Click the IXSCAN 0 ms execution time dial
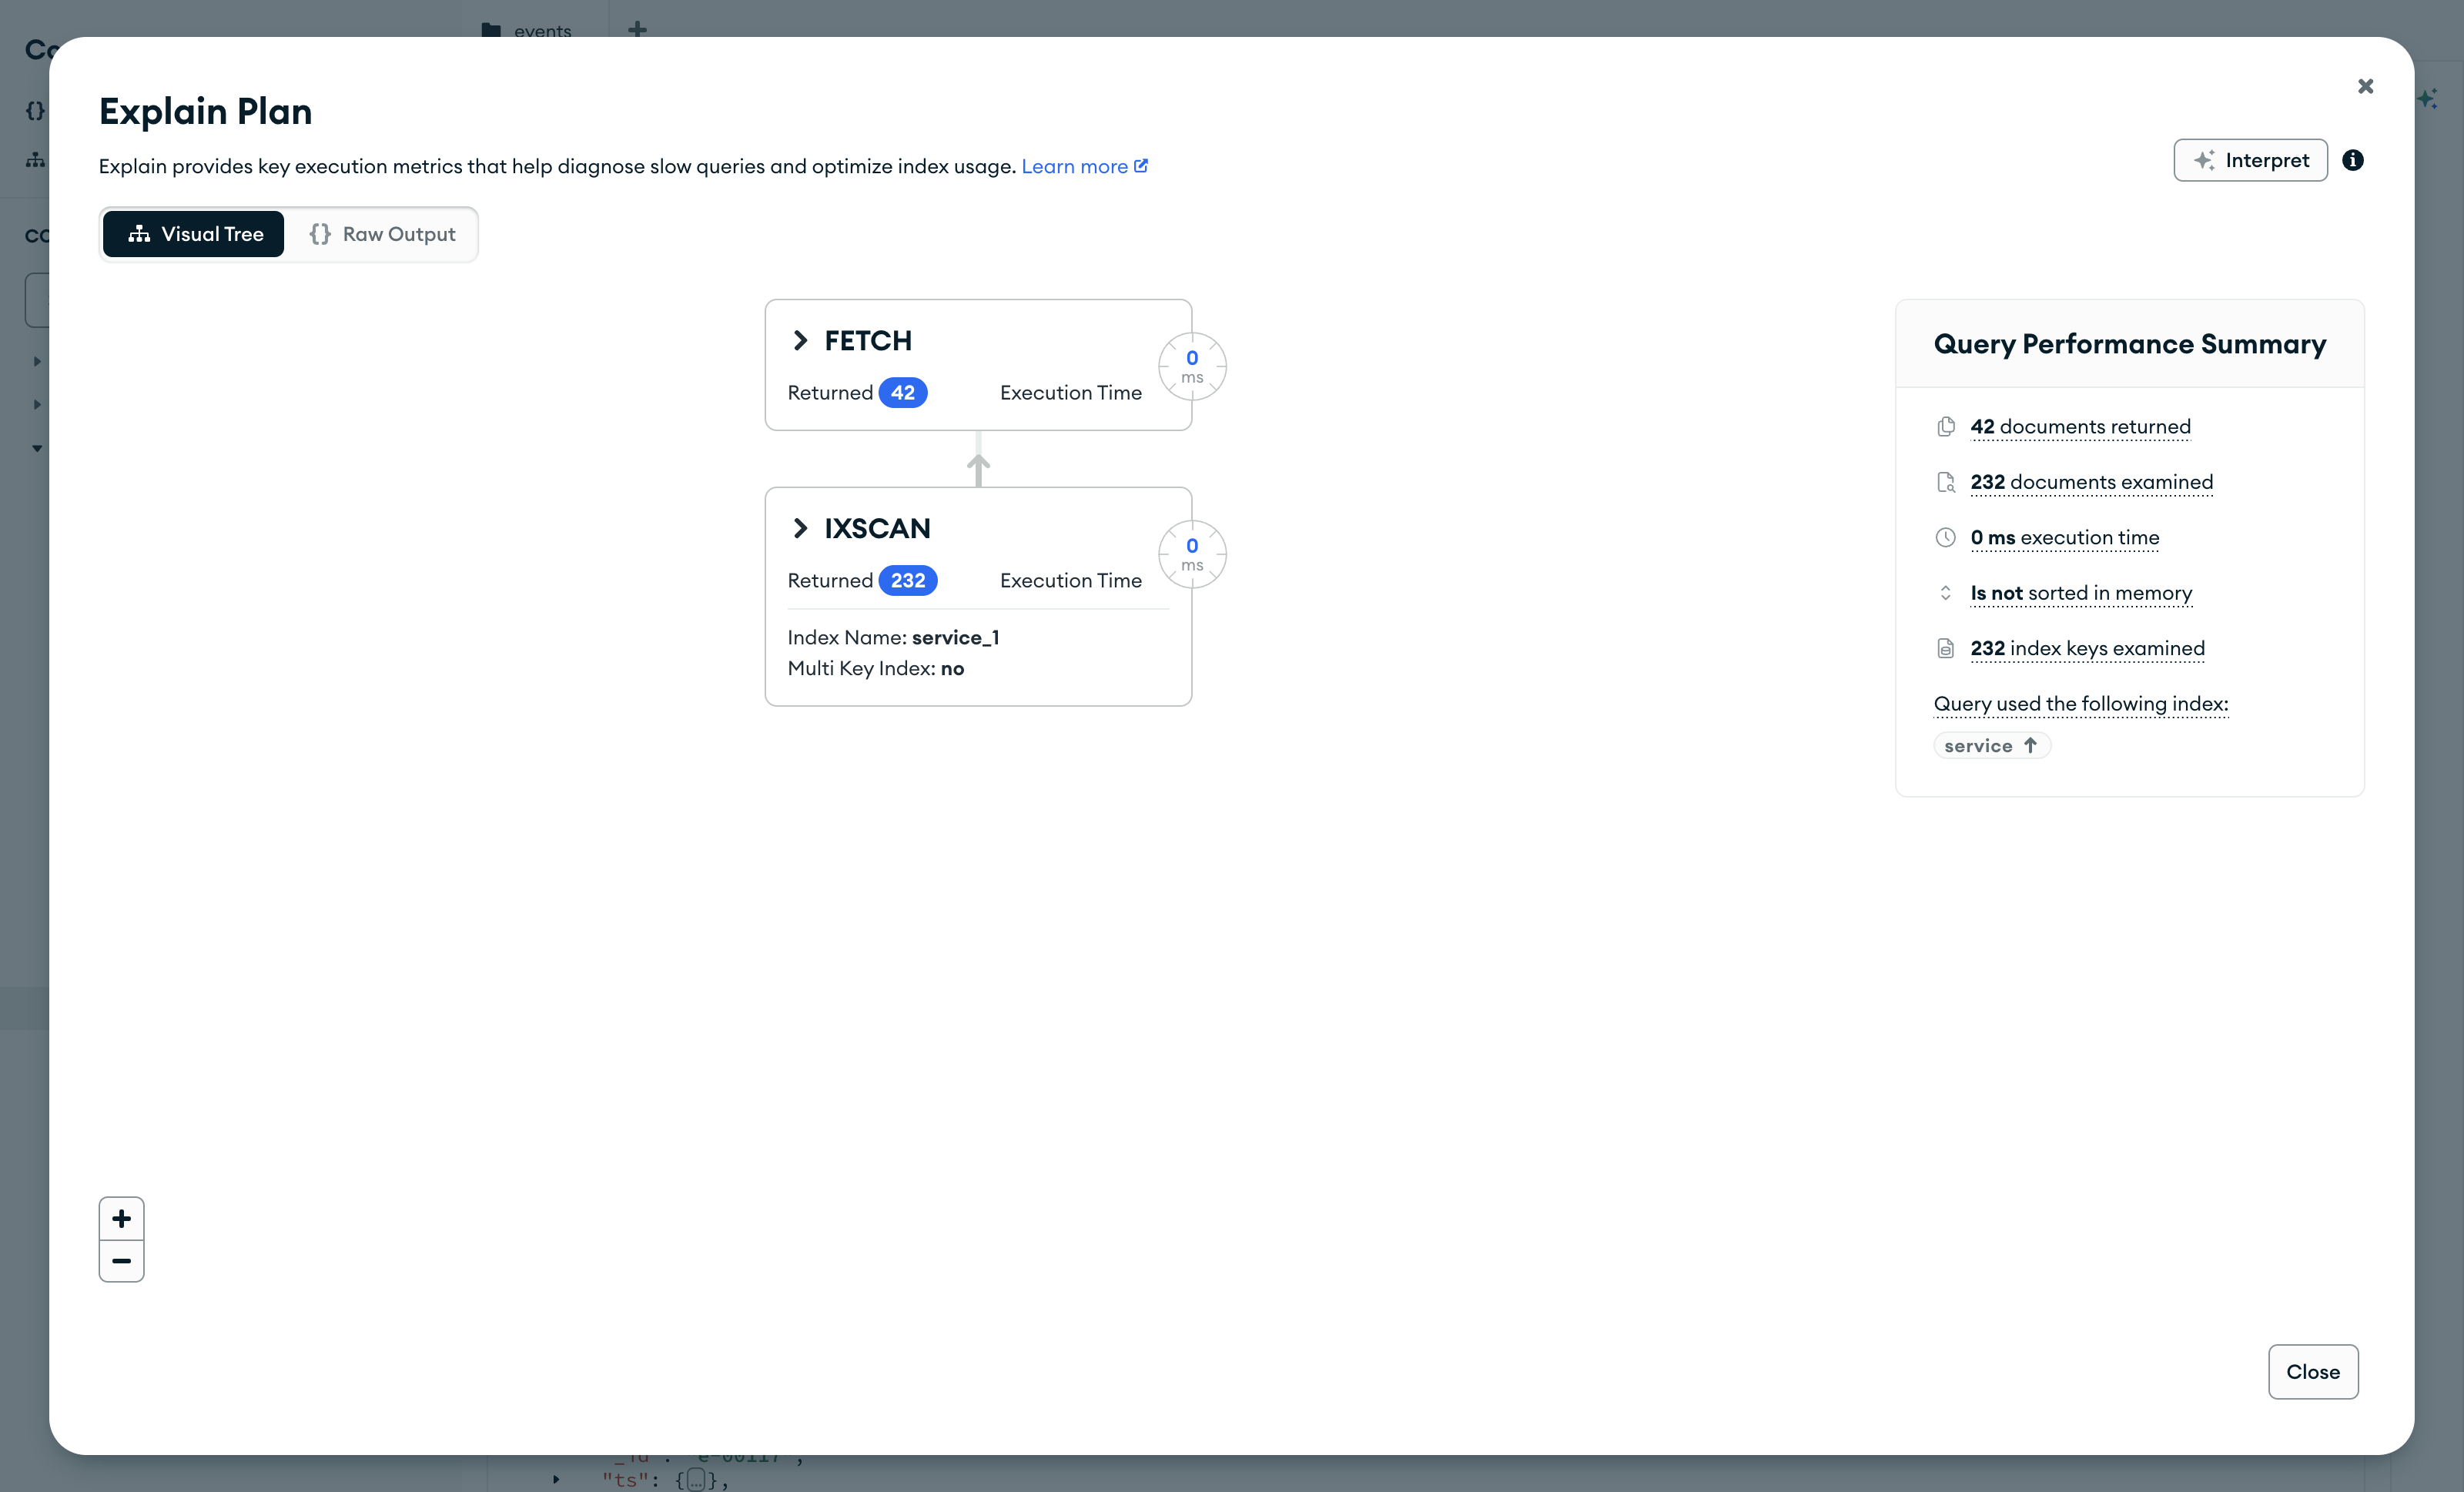The image size is (2464, 1492). click(x=1192, y=554)
